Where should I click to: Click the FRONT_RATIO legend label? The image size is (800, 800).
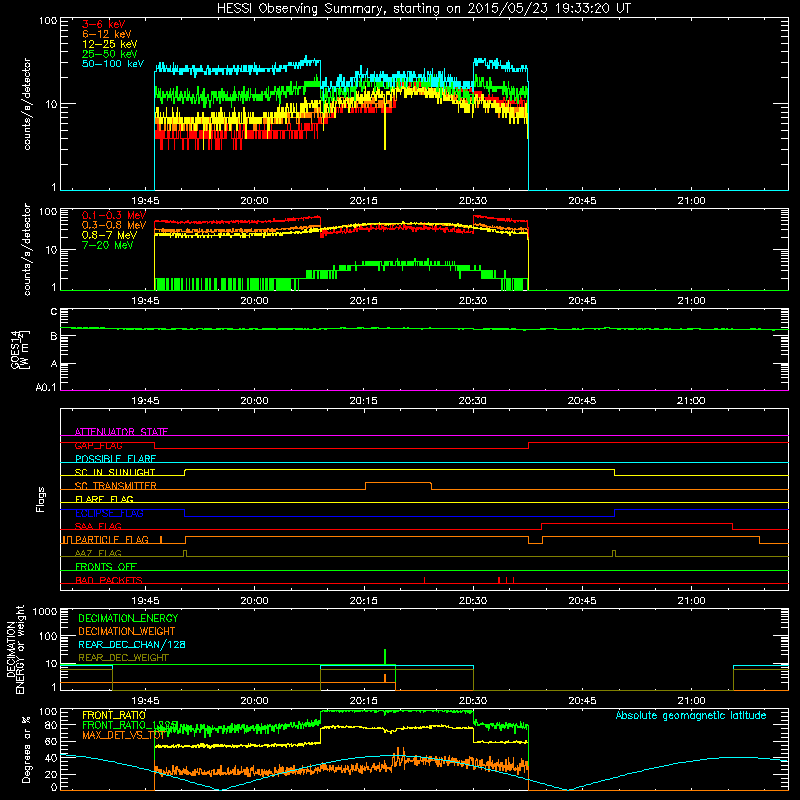114,715
